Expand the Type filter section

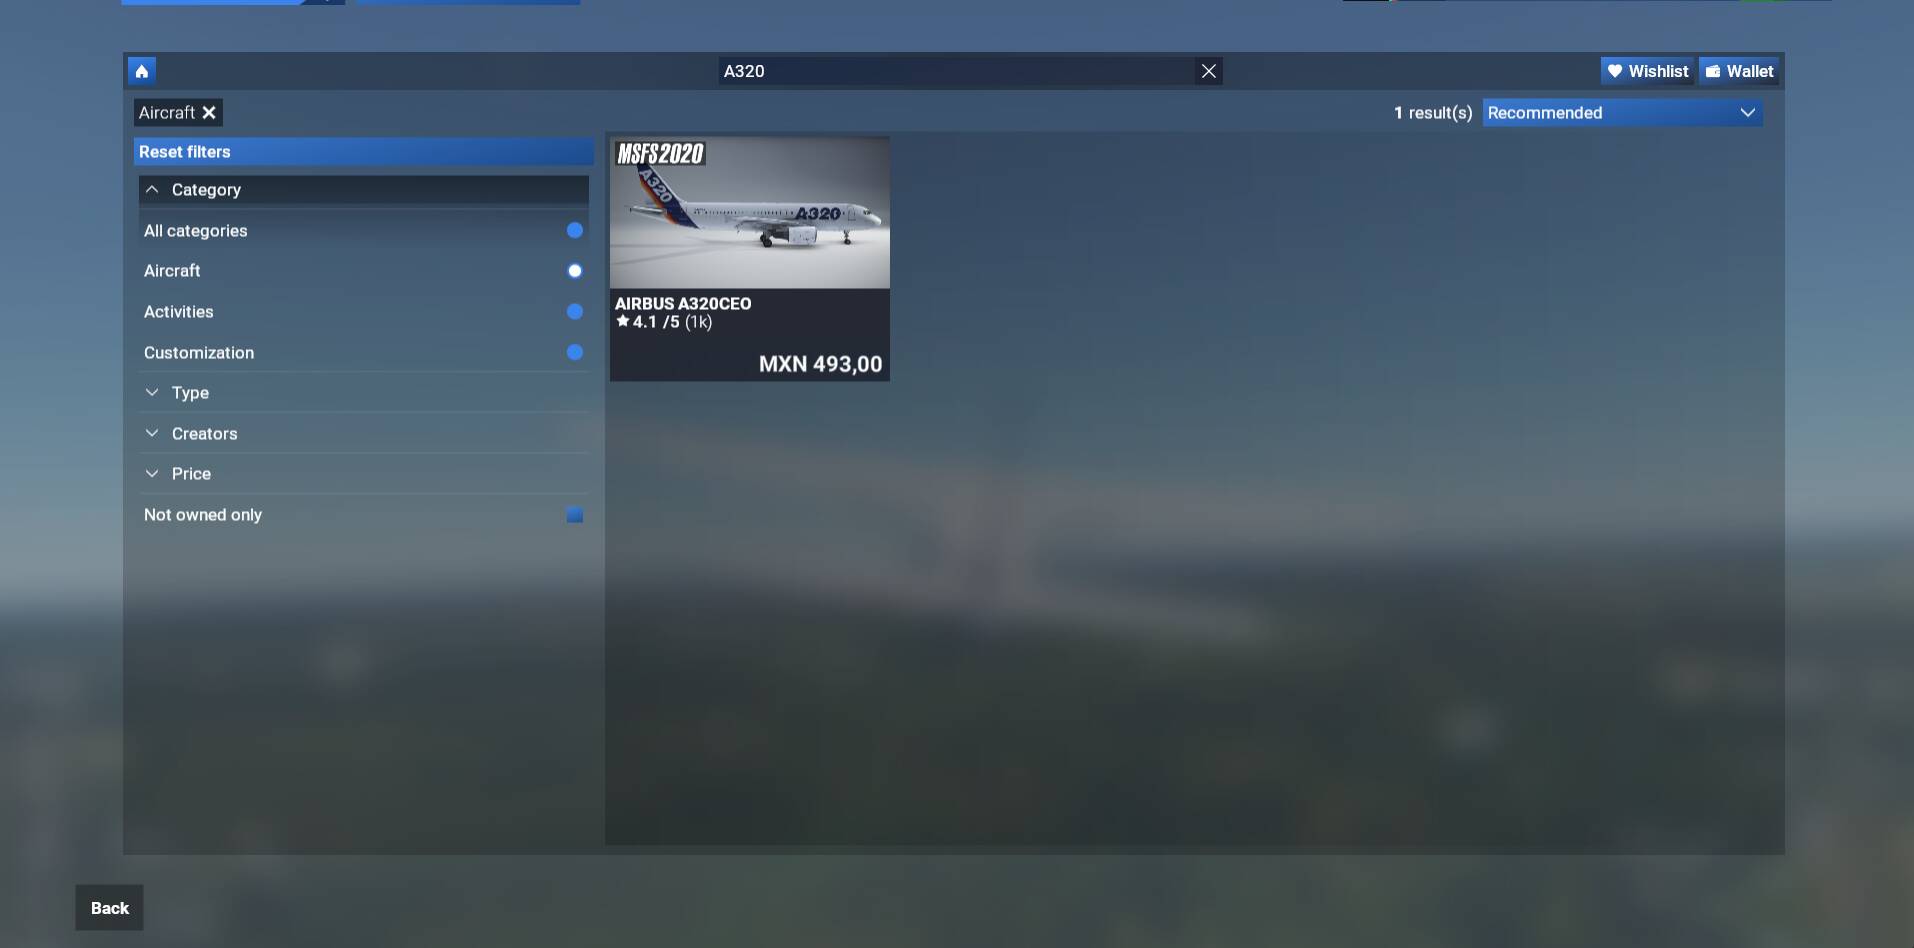pyautogui.click(x=364, y=393)
